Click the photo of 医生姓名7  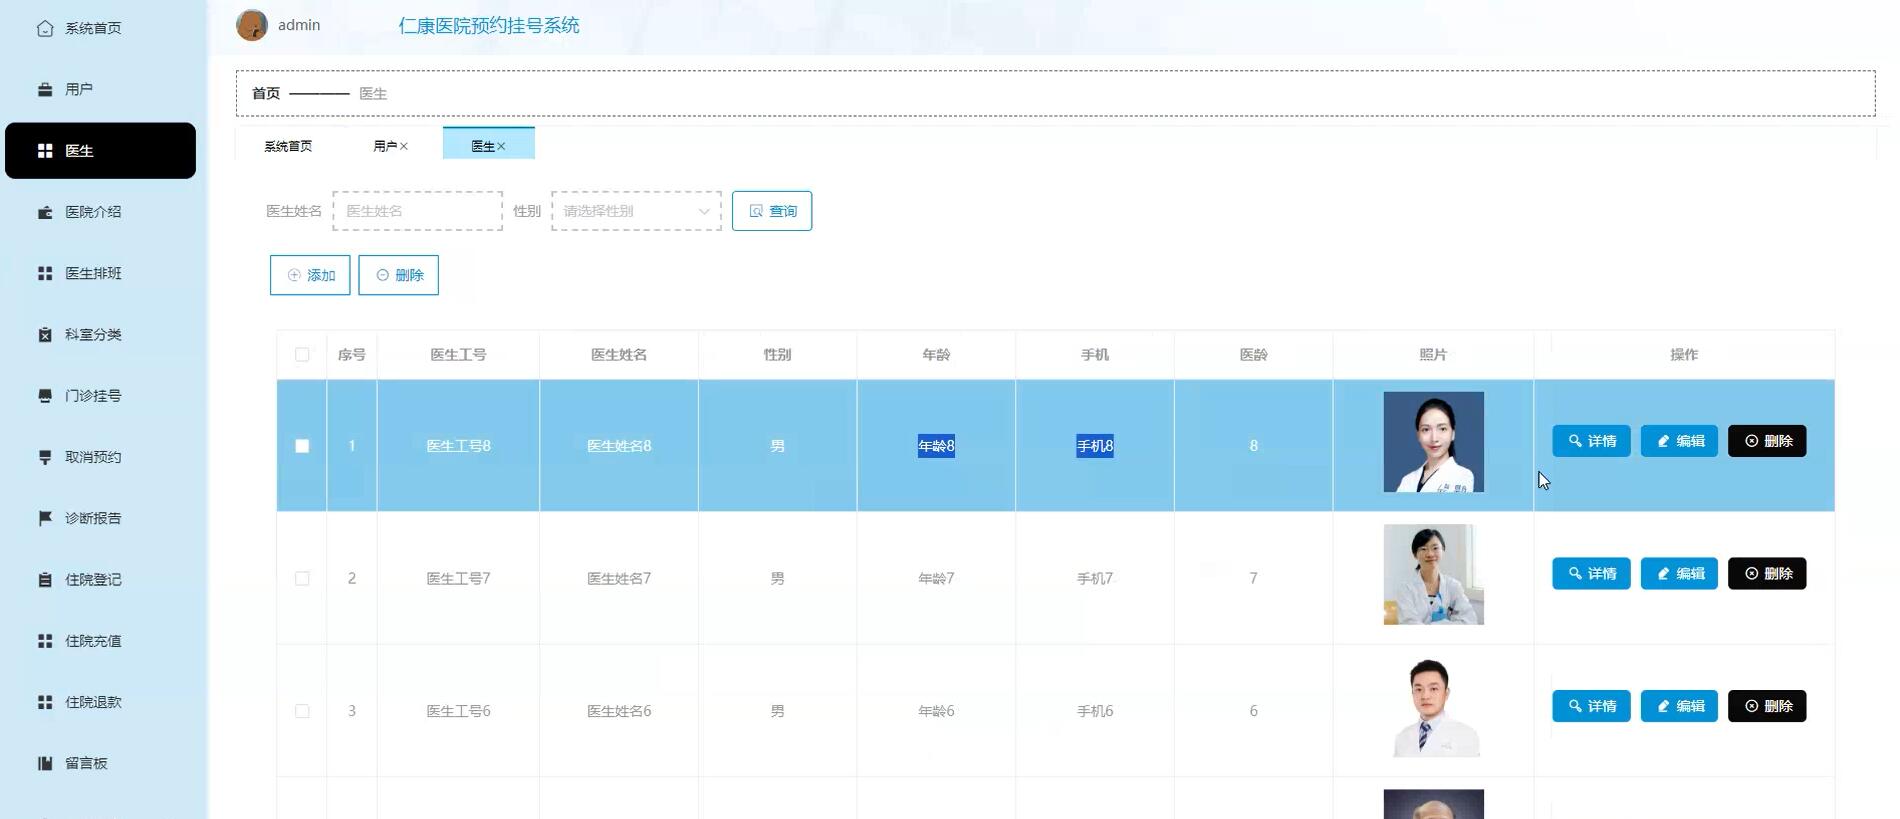(1433, 575)
